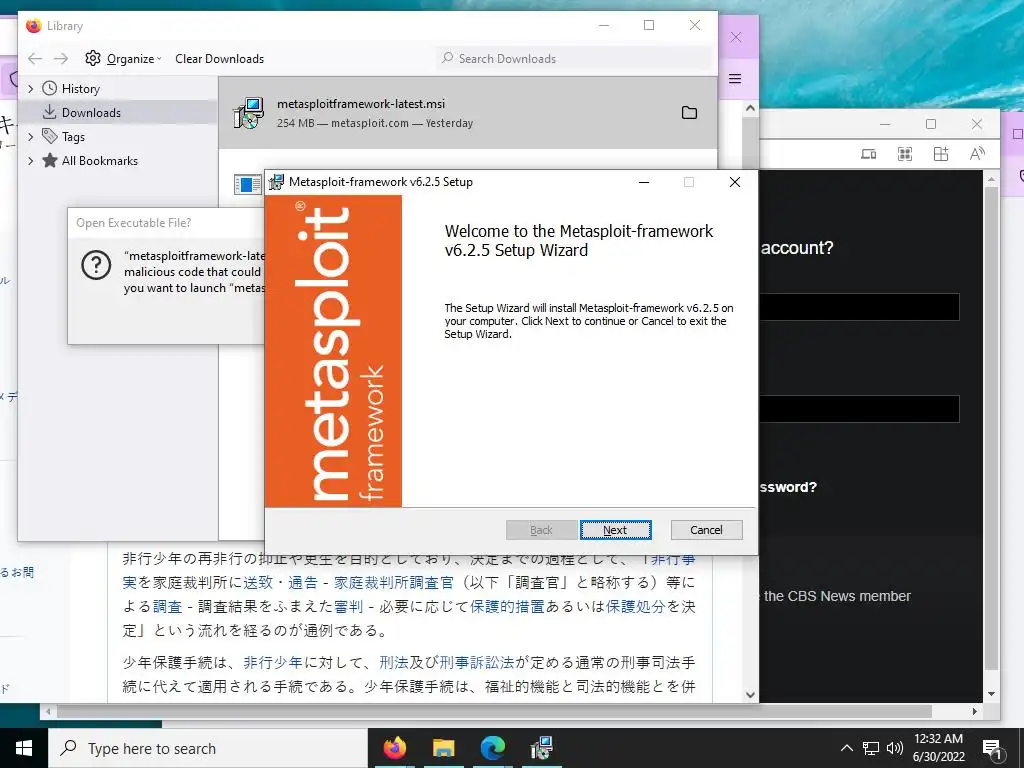Viewport: 1024px width, 768px height.
Task: Click the taskbar search box
Action: point(208,748)
